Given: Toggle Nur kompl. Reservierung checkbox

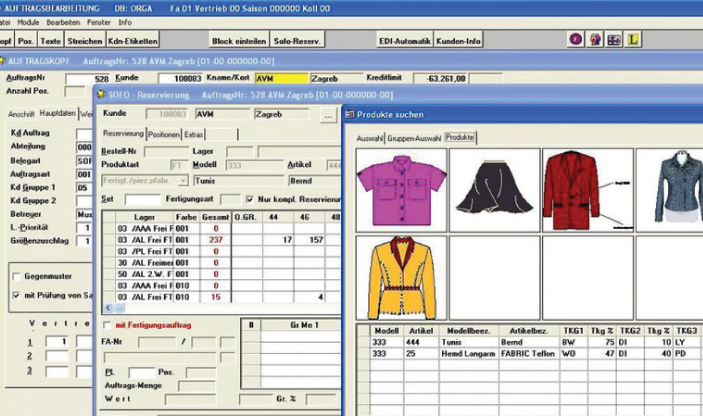Looking at the screenshot, I should [x=250, y=199].
